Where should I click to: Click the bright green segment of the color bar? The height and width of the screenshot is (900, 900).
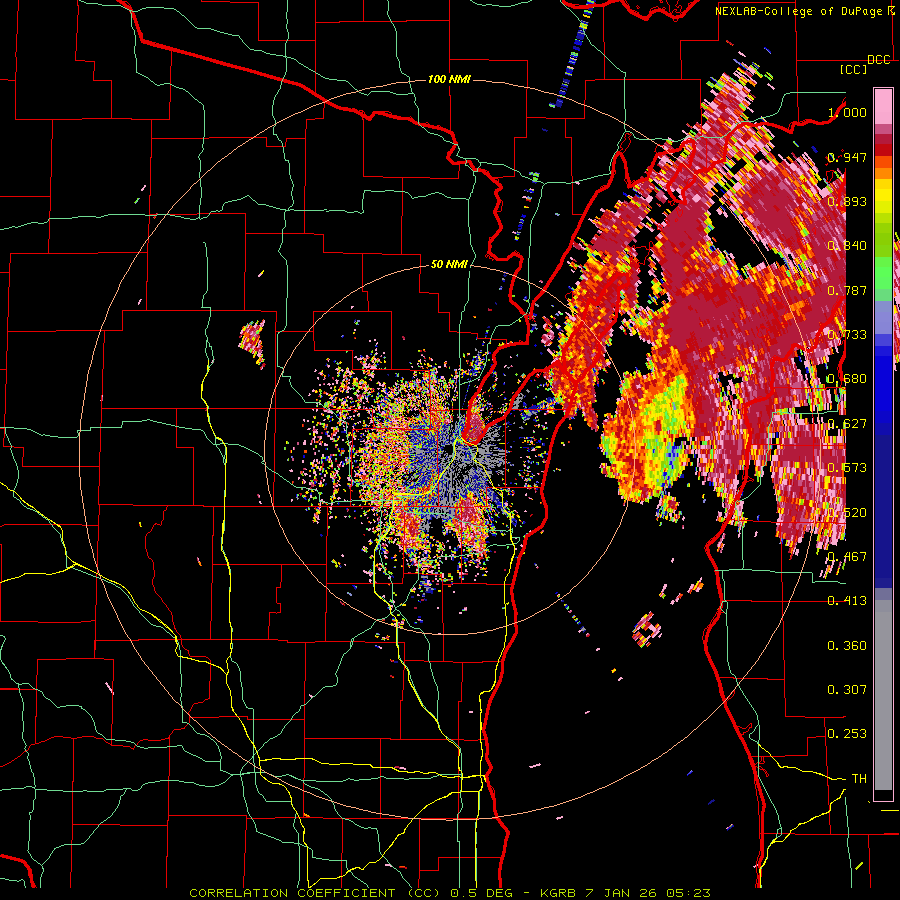[x=883, y=273]
